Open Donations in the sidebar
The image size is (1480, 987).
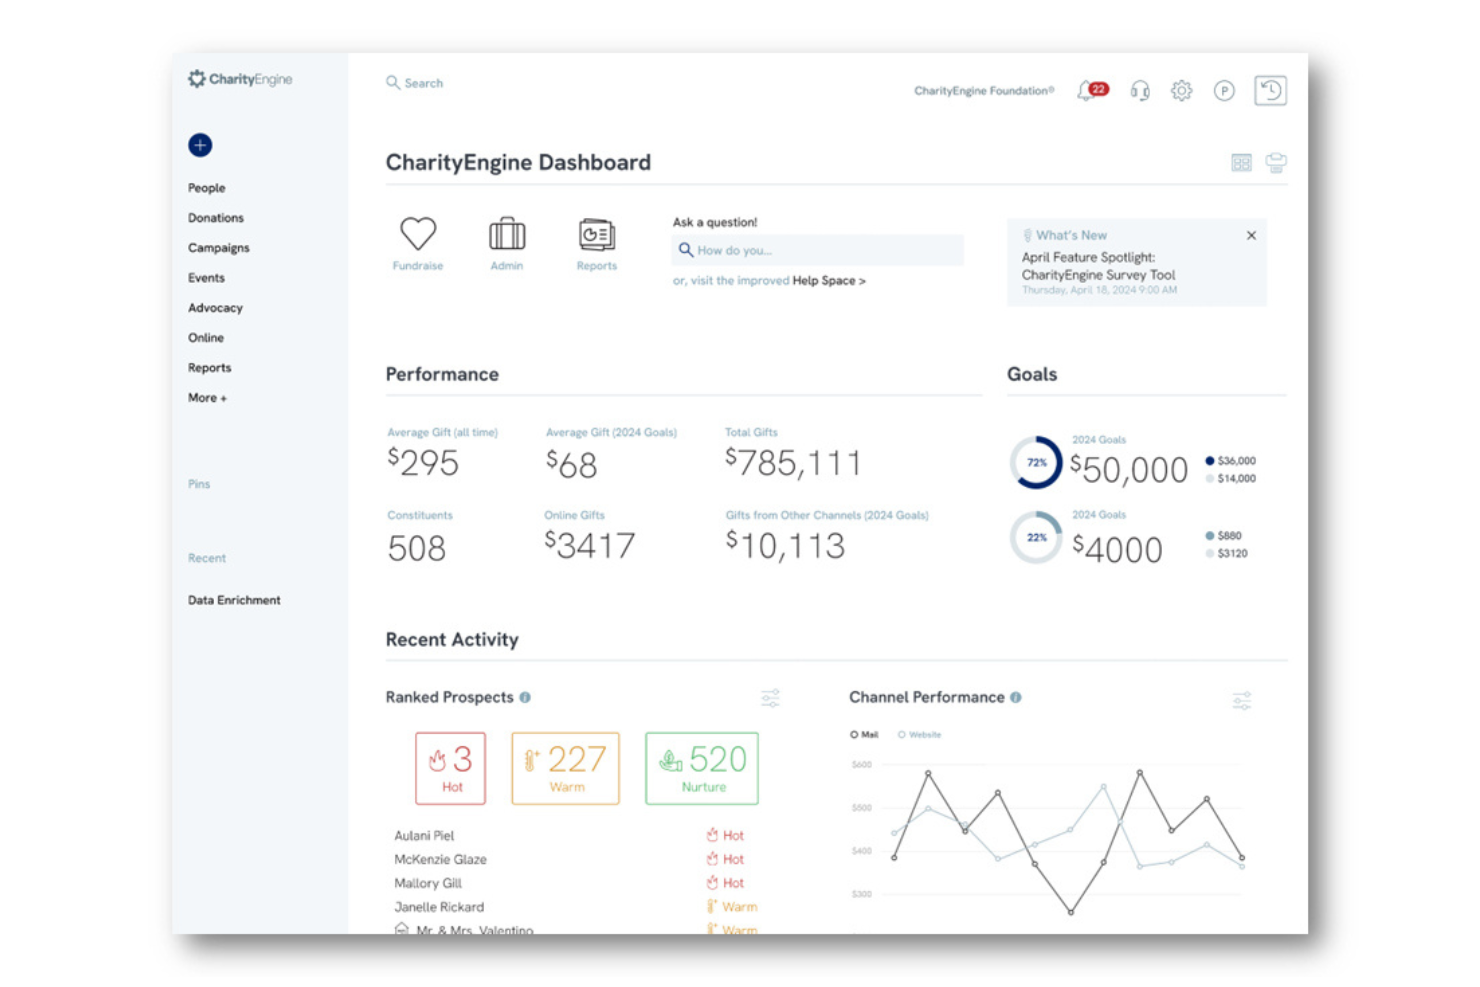point(216,218)
